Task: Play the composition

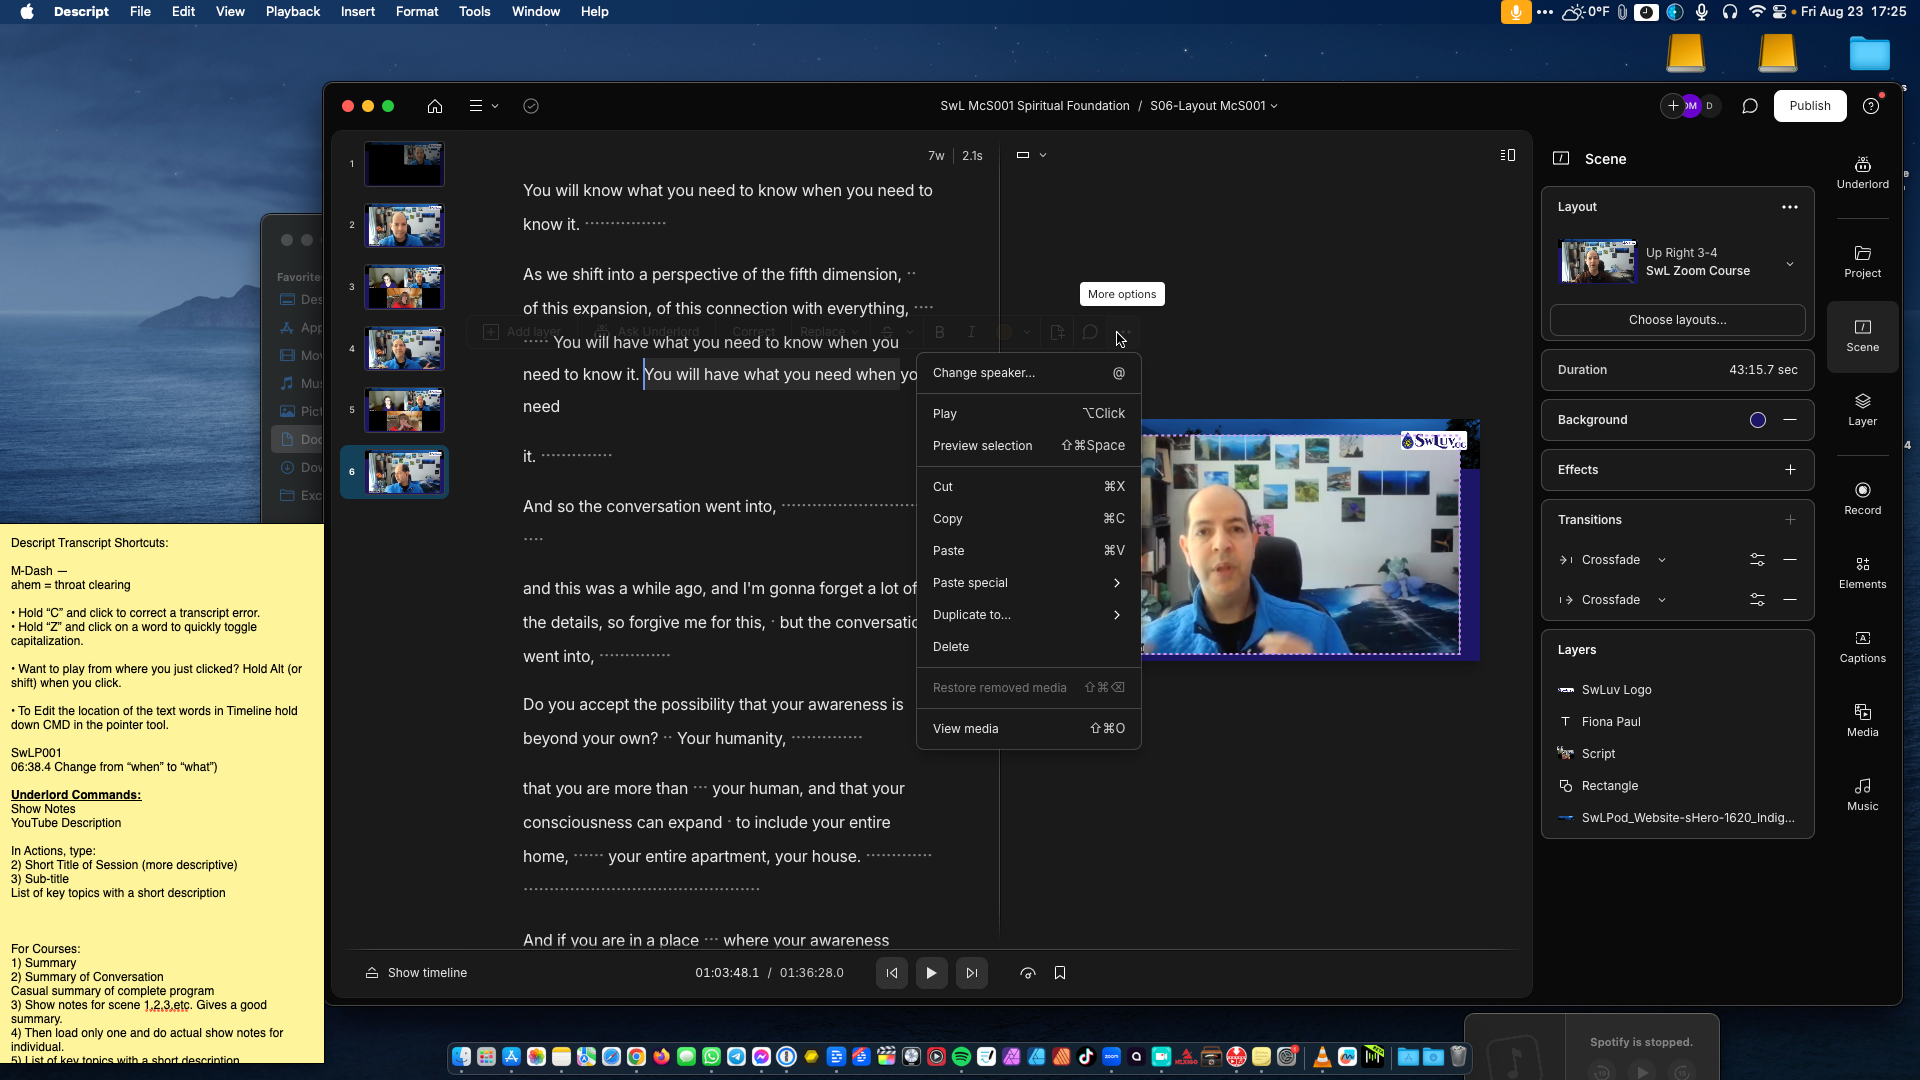Action: (x=931, y=973)
